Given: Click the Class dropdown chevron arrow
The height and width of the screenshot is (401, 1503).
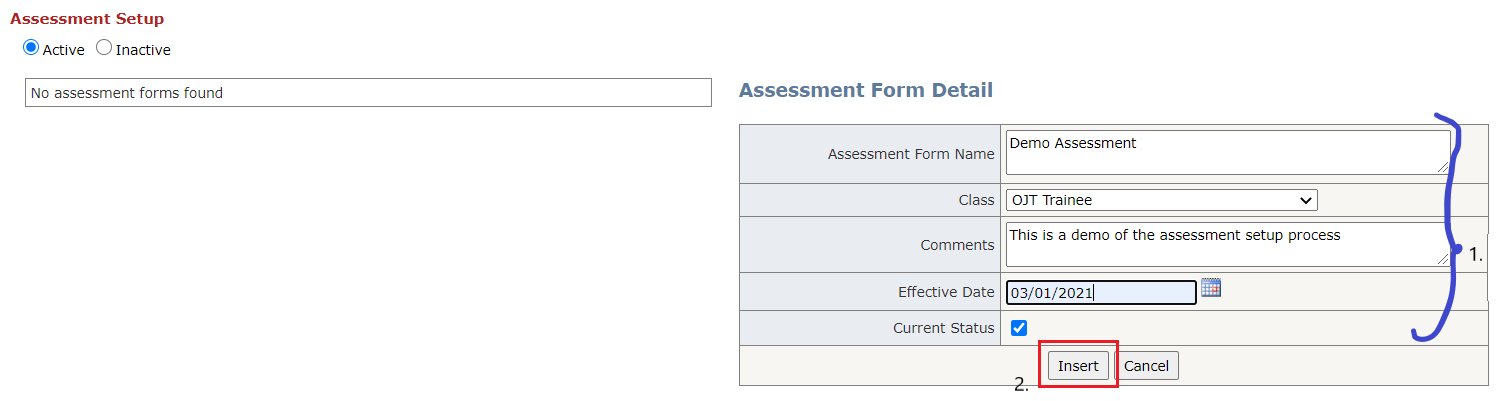Looking at the screenshot, I should pos(1305,200).
